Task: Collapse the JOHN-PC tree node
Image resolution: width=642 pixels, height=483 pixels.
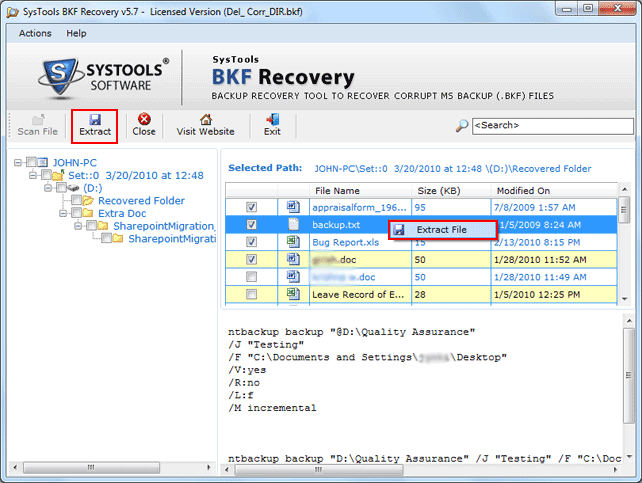Action: (x=18, y=163)
